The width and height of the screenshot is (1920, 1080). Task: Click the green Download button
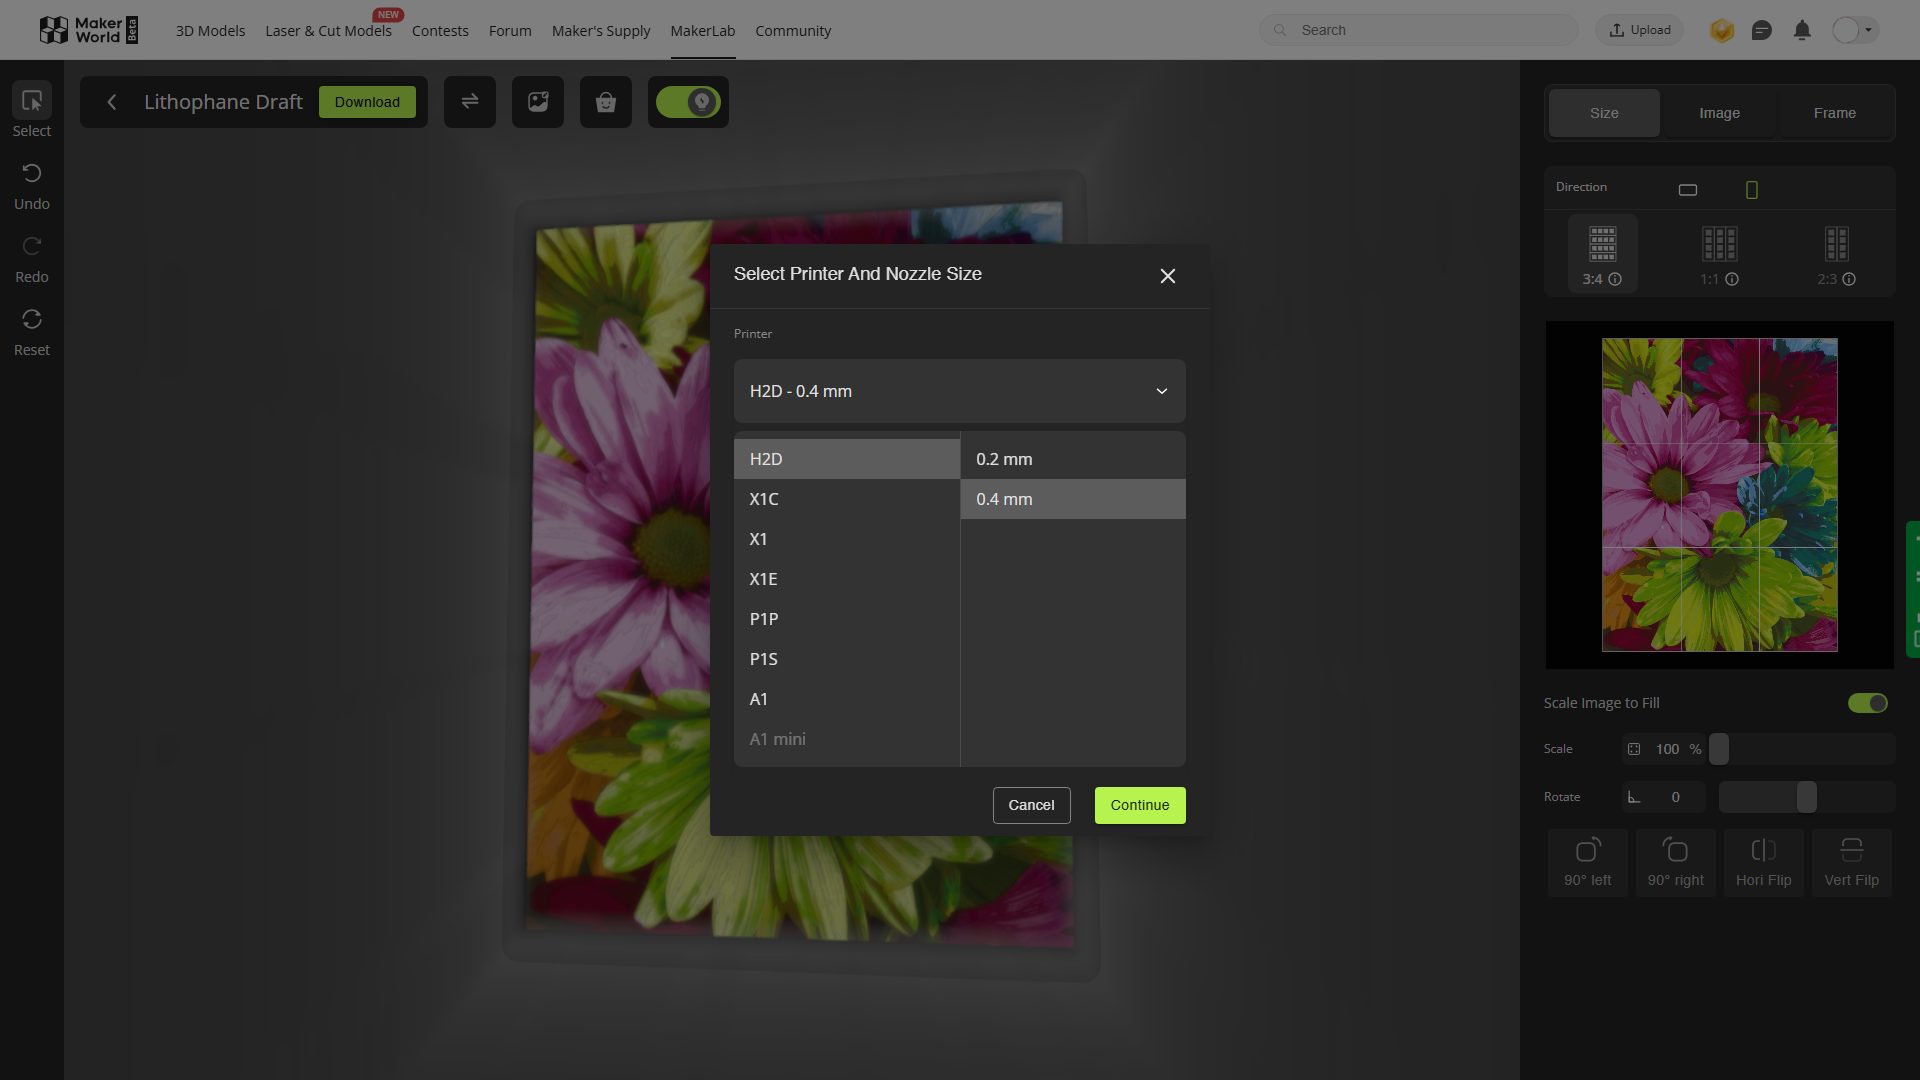tap(367, 102)
